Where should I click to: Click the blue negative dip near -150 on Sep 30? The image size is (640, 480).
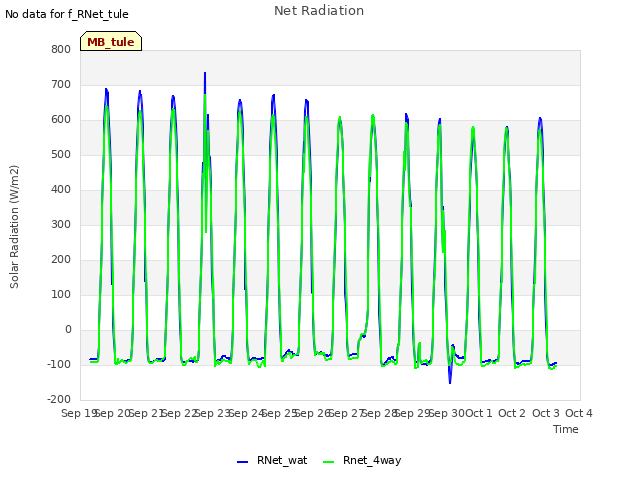tap(450, 382)
